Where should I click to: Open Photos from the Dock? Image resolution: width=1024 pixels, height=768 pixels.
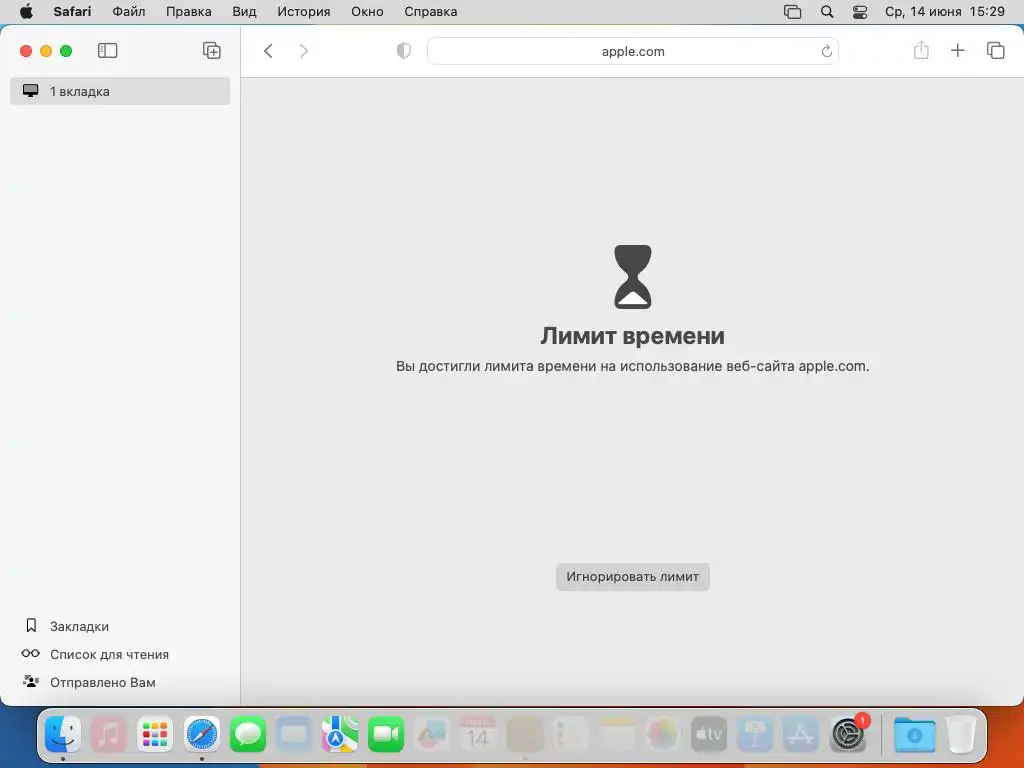pyautogui.click(x=663, y=734)
